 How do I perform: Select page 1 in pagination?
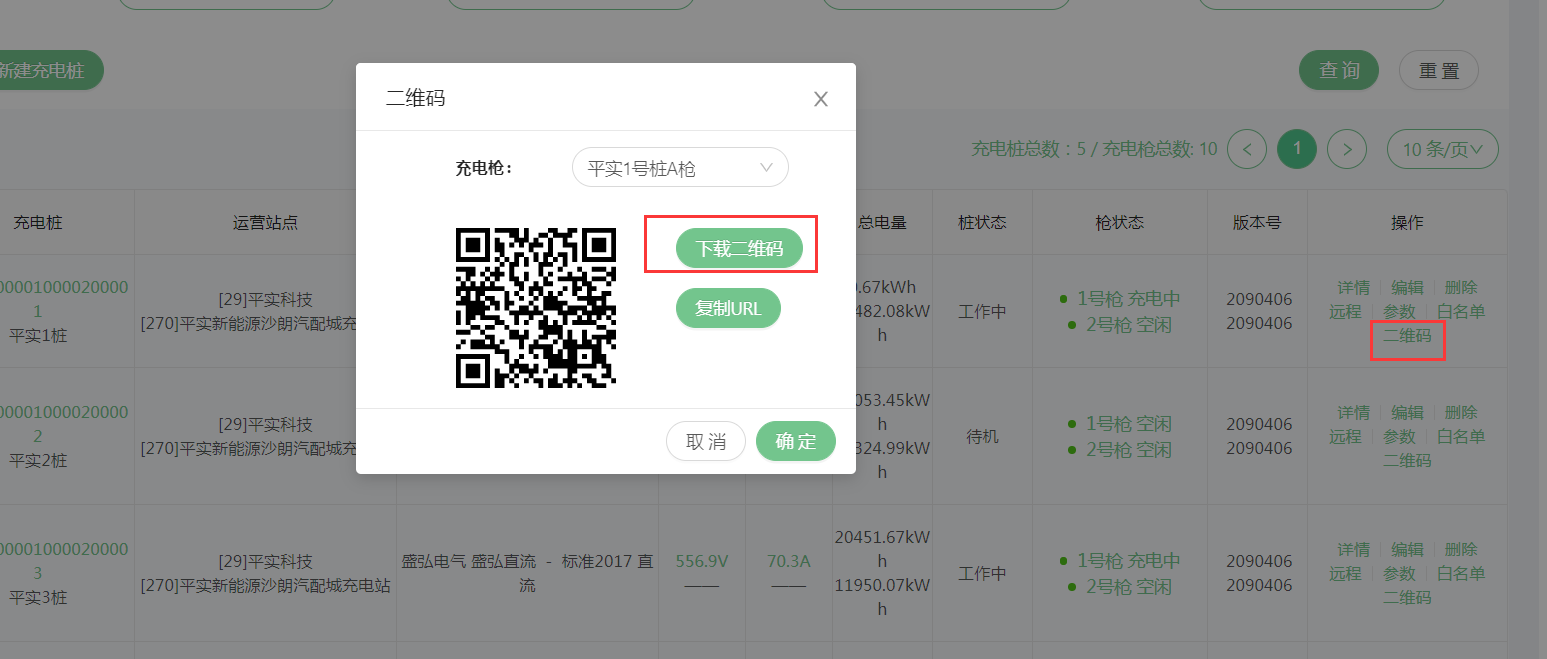tap(1297, 149)
